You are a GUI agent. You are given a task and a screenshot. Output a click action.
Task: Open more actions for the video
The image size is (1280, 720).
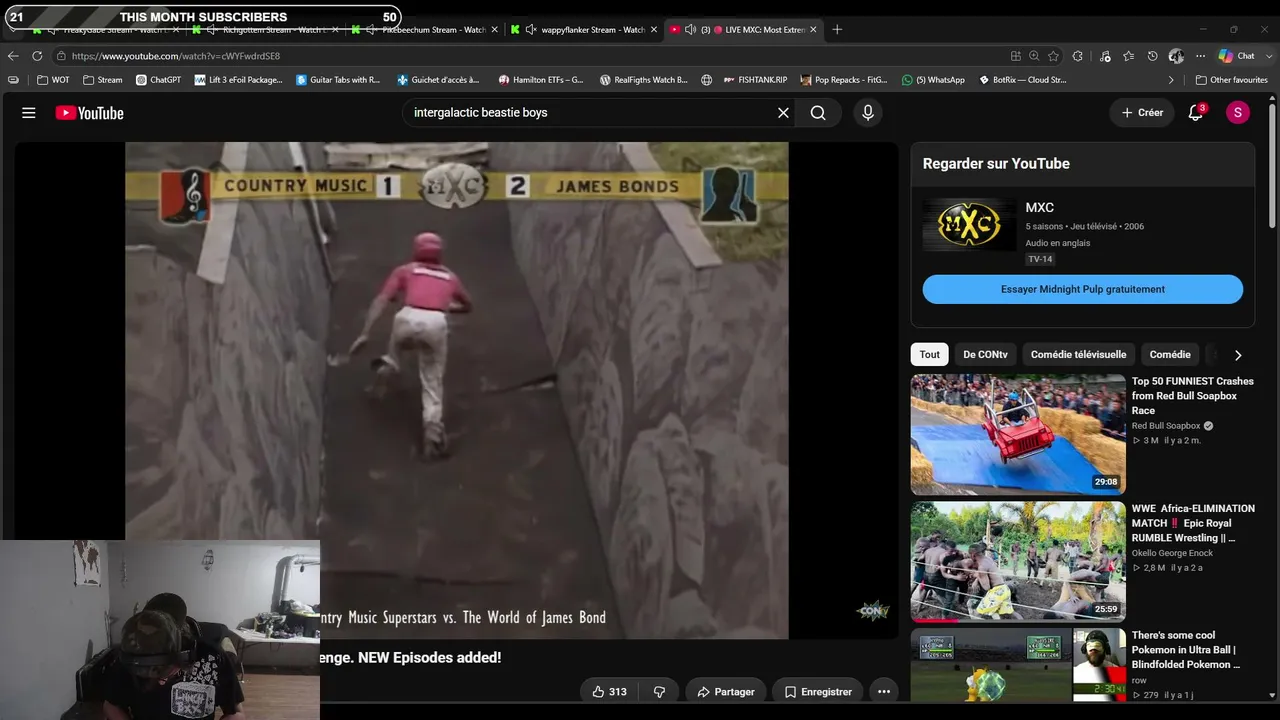884,692
